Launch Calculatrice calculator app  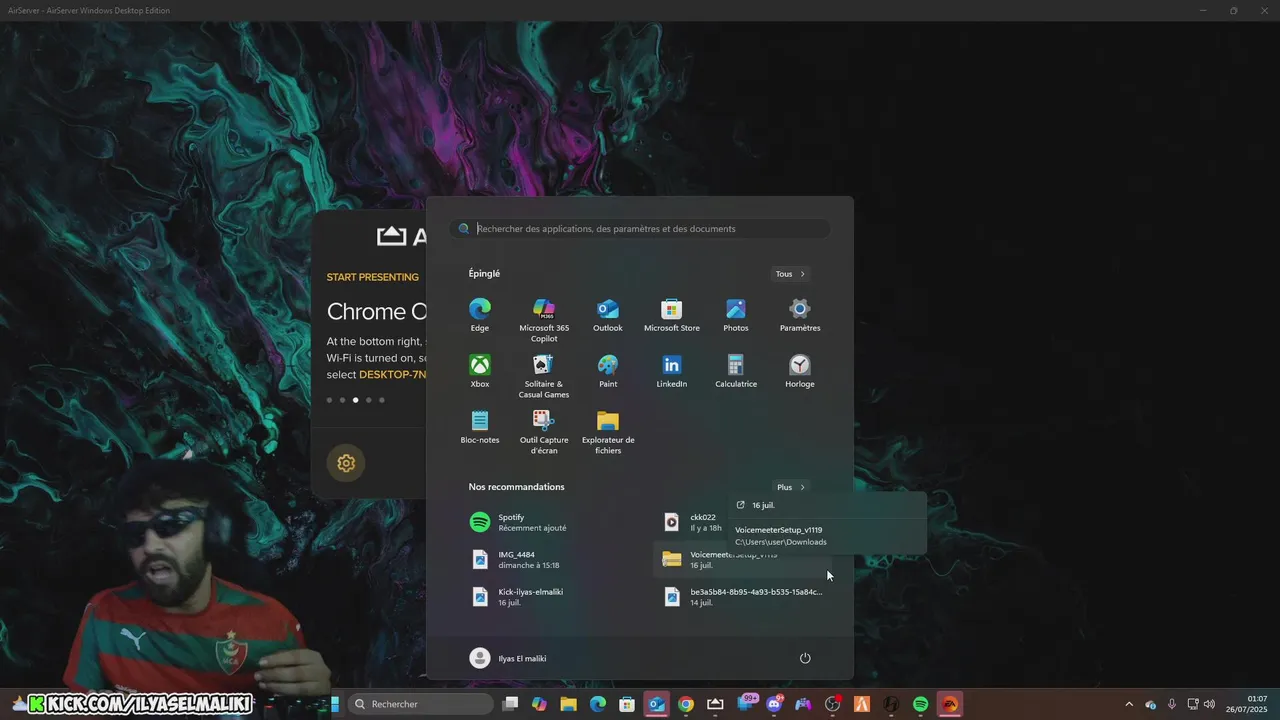pos(736,371)
